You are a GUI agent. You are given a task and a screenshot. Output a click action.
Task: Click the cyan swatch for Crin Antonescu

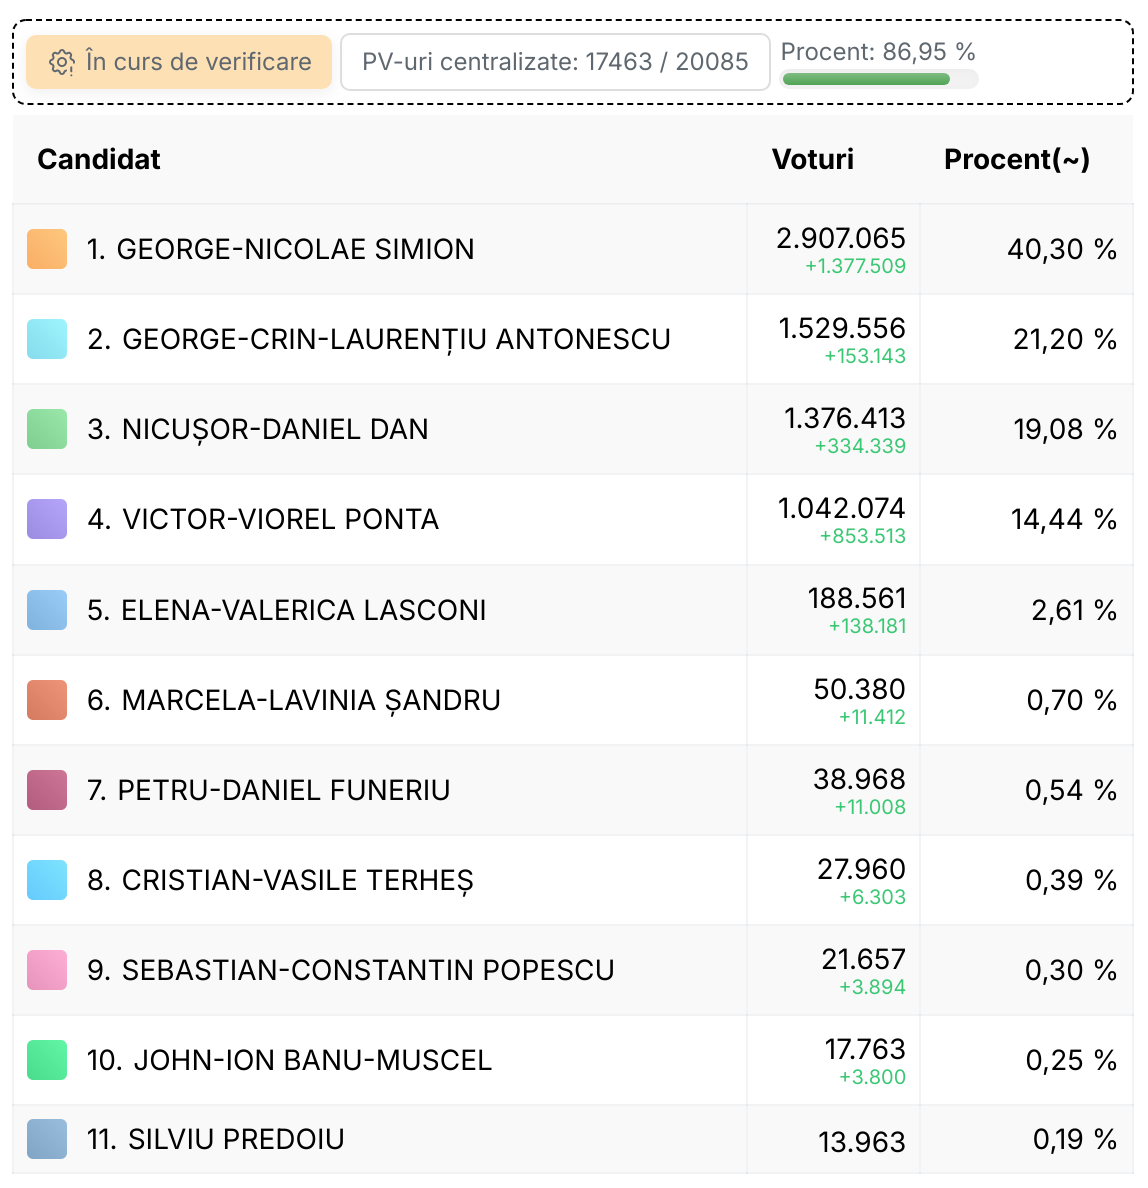click(x=47, y=339)
